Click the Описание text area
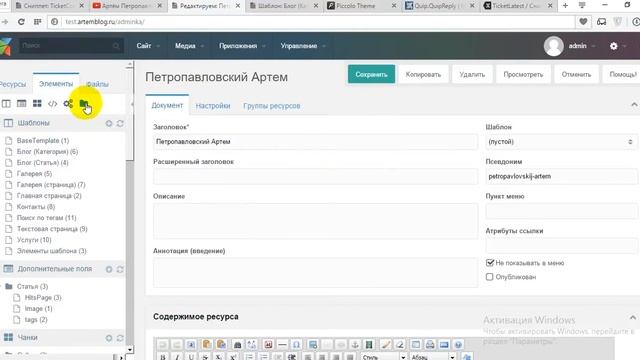The height and width of the screenshot is (360, 640). (x=315, y=221)
